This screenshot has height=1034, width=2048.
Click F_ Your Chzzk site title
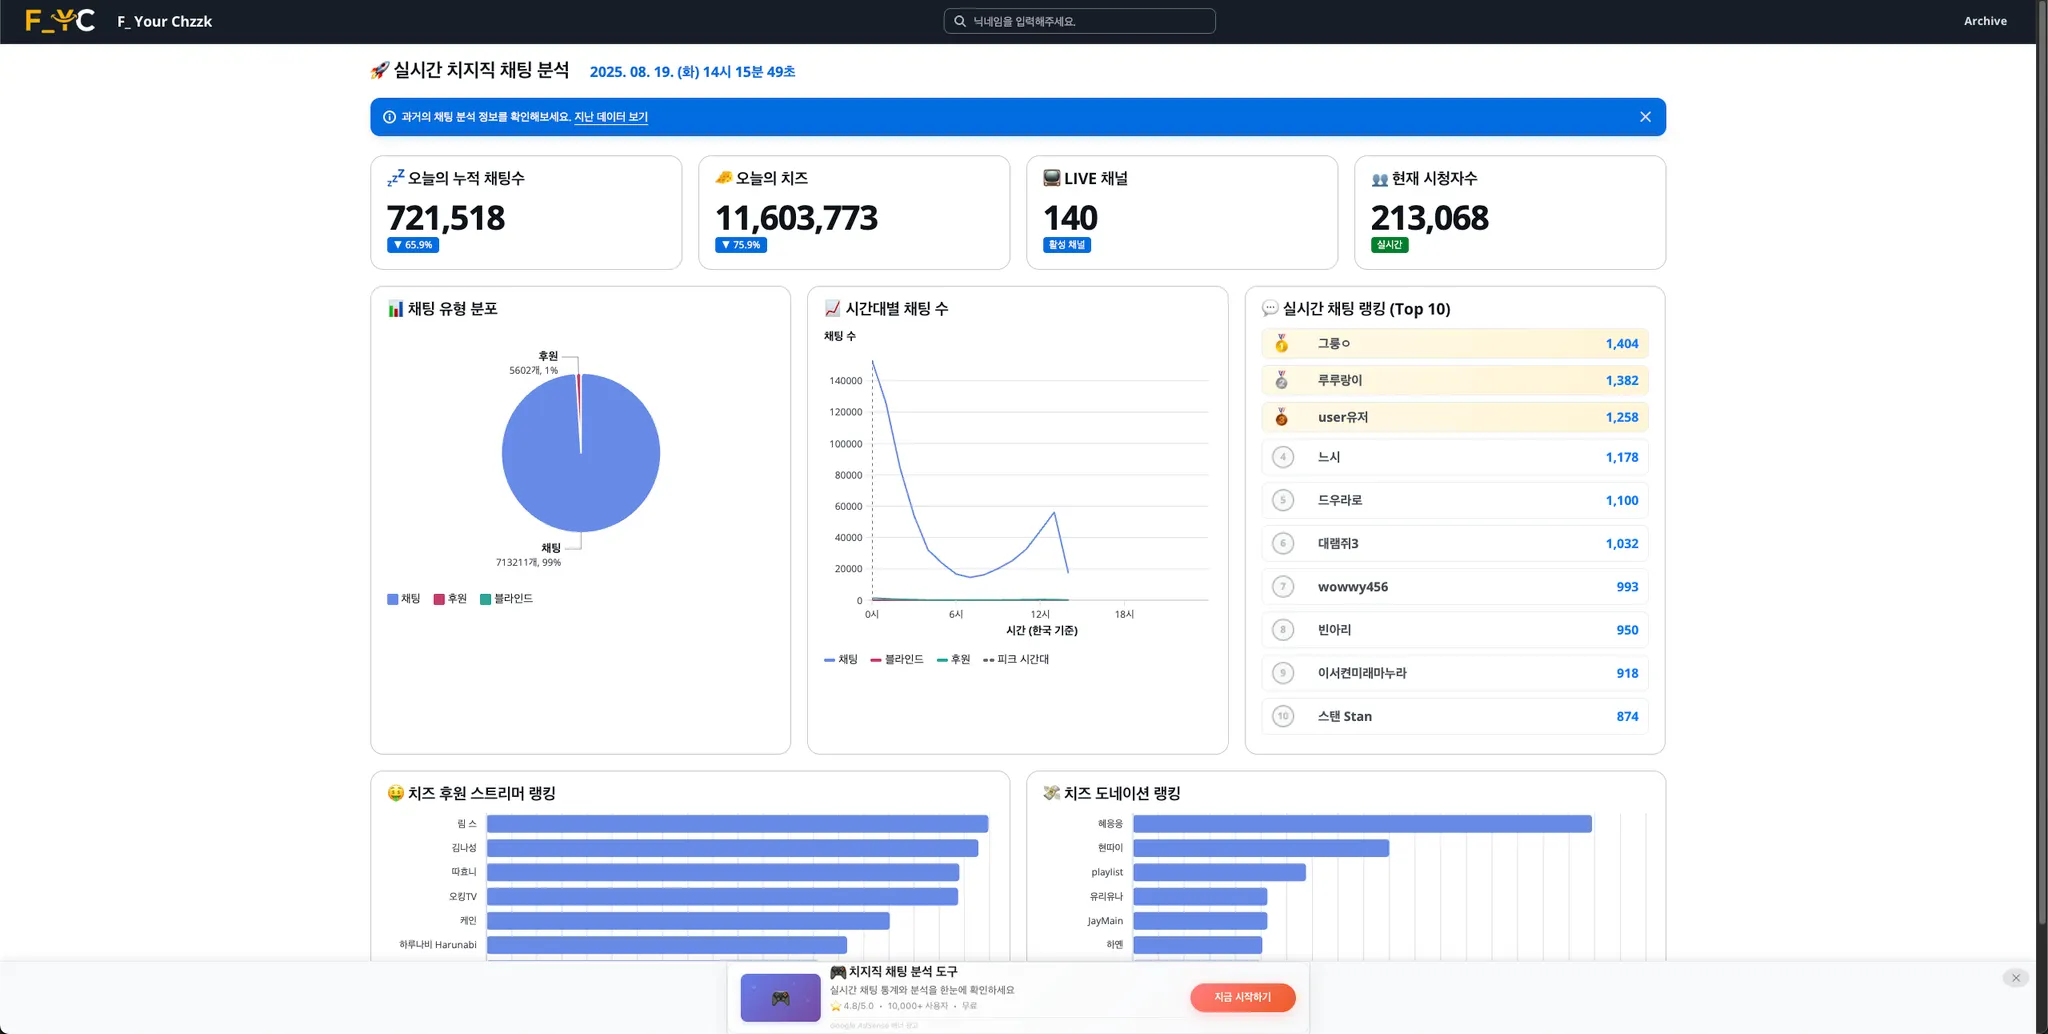click(164, 21)
